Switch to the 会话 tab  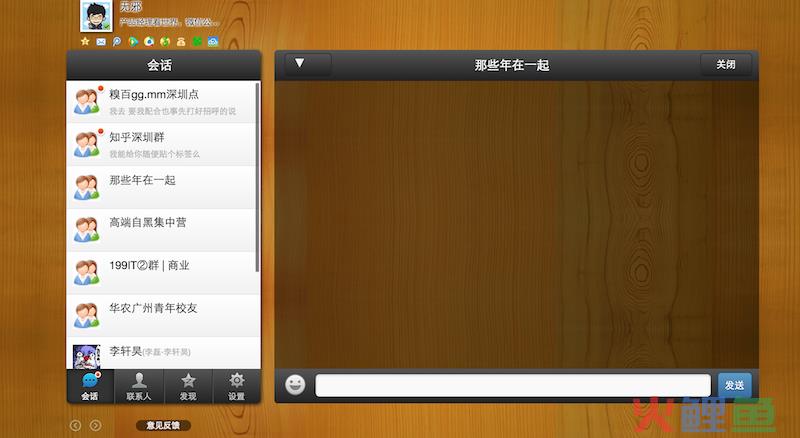click(90, 386)
